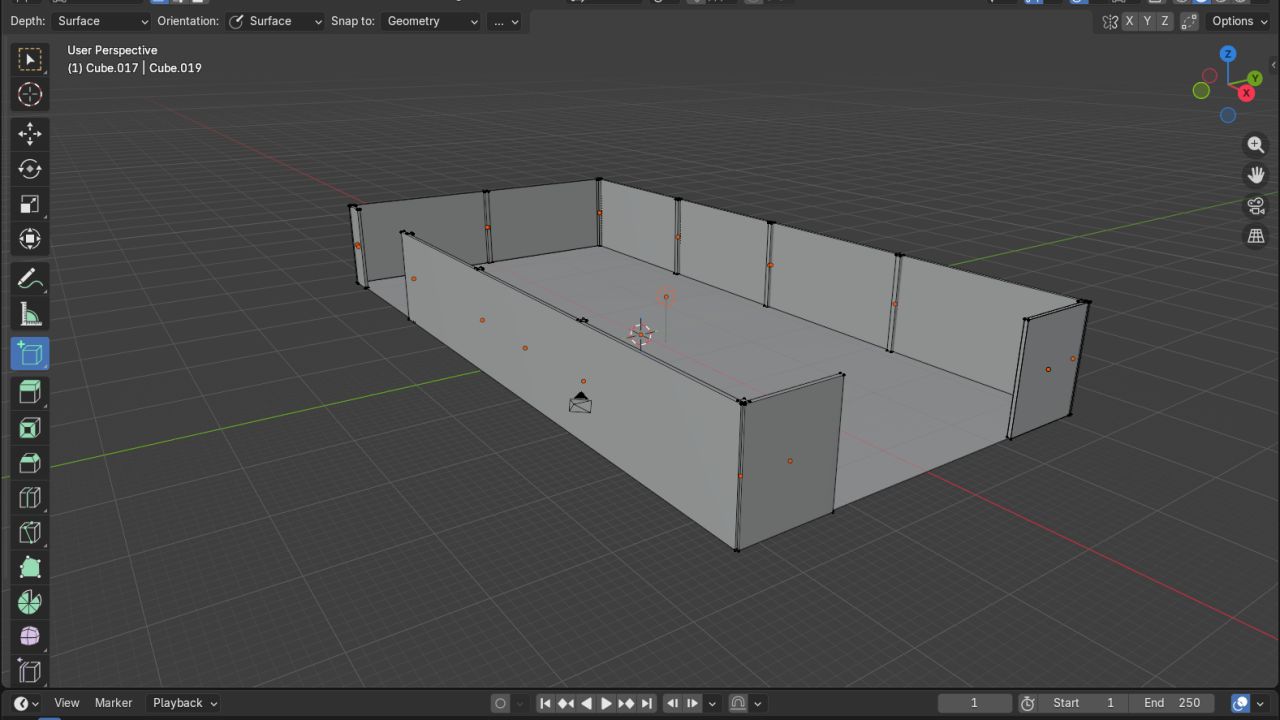Select the Knife tool
This screenshot has width=1280, height=720.
tap(30, 533)
